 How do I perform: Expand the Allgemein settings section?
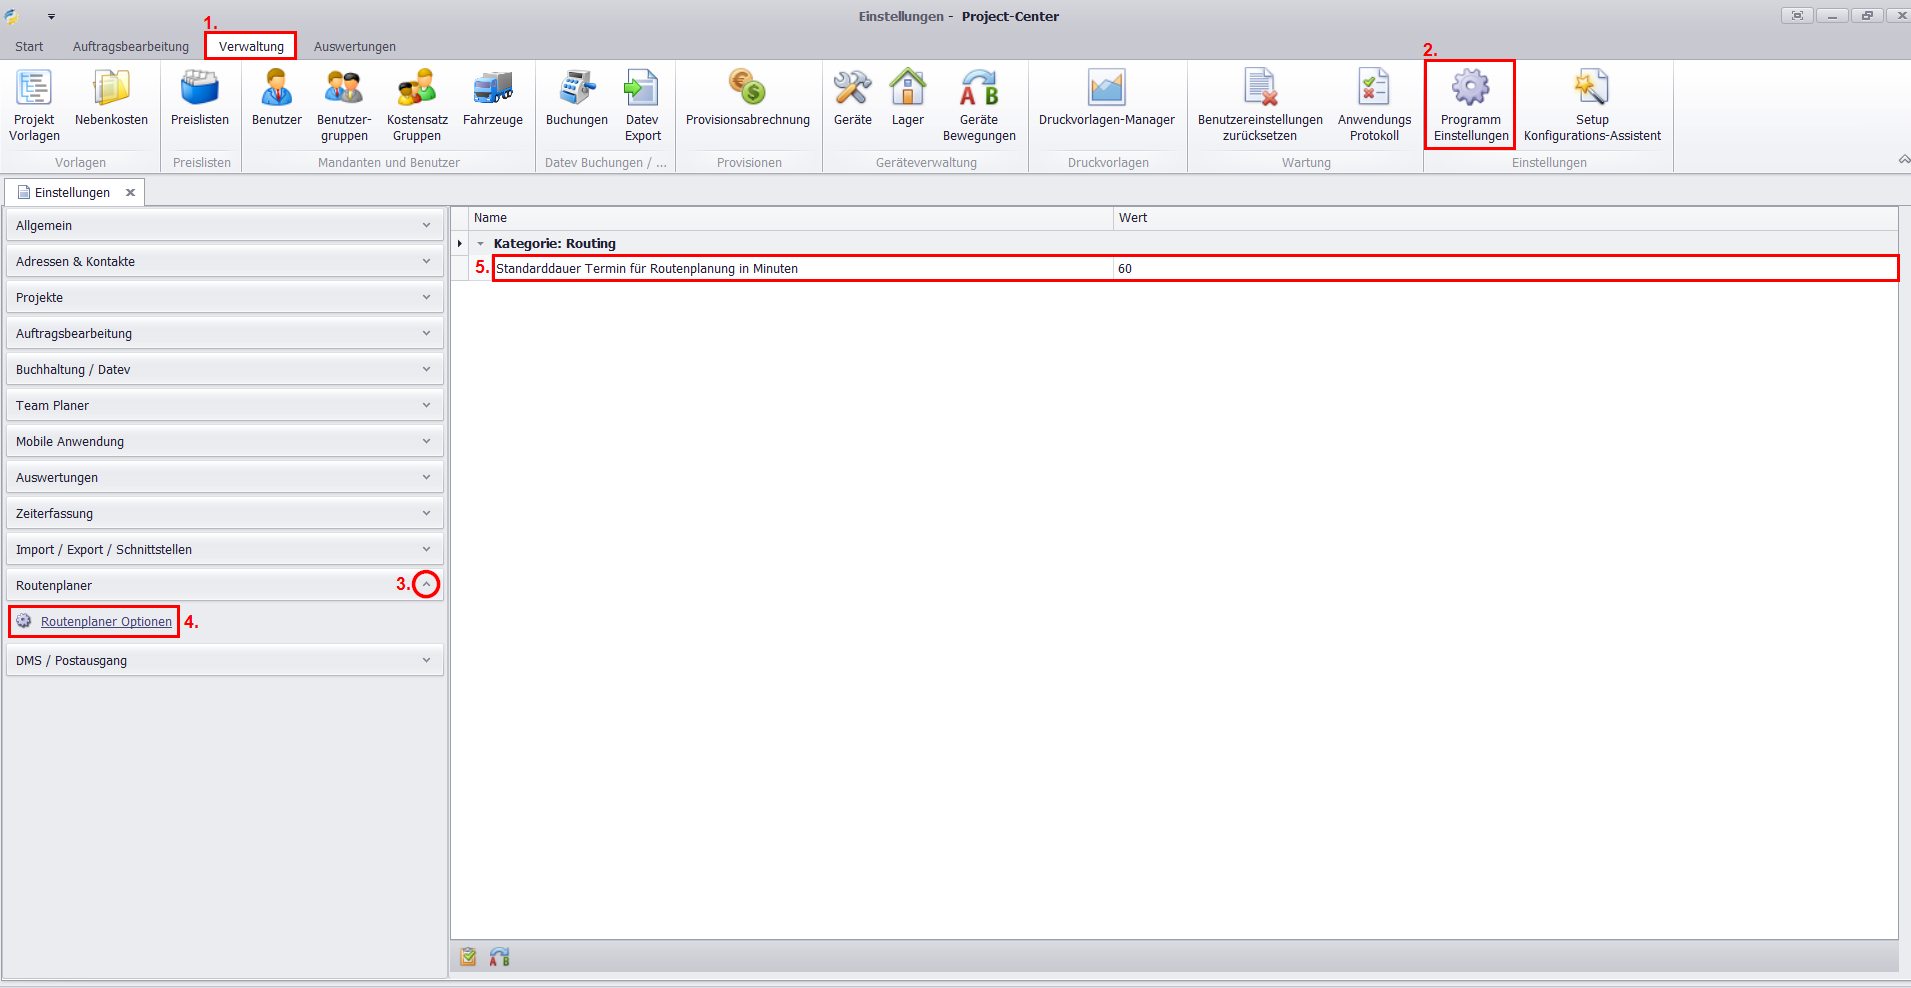426,226
